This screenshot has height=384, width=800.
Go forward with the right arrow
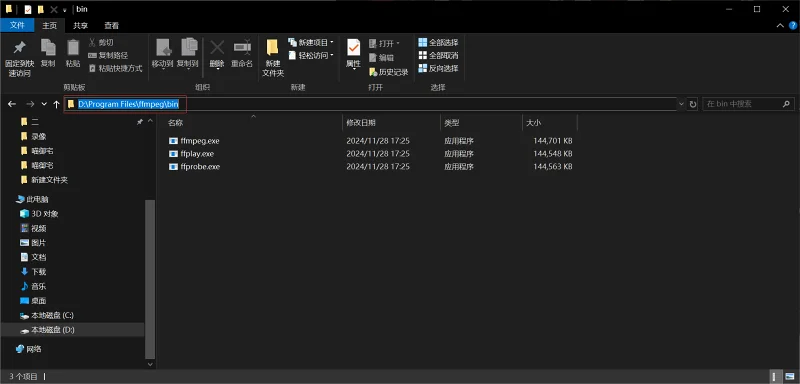click(30, 104)
